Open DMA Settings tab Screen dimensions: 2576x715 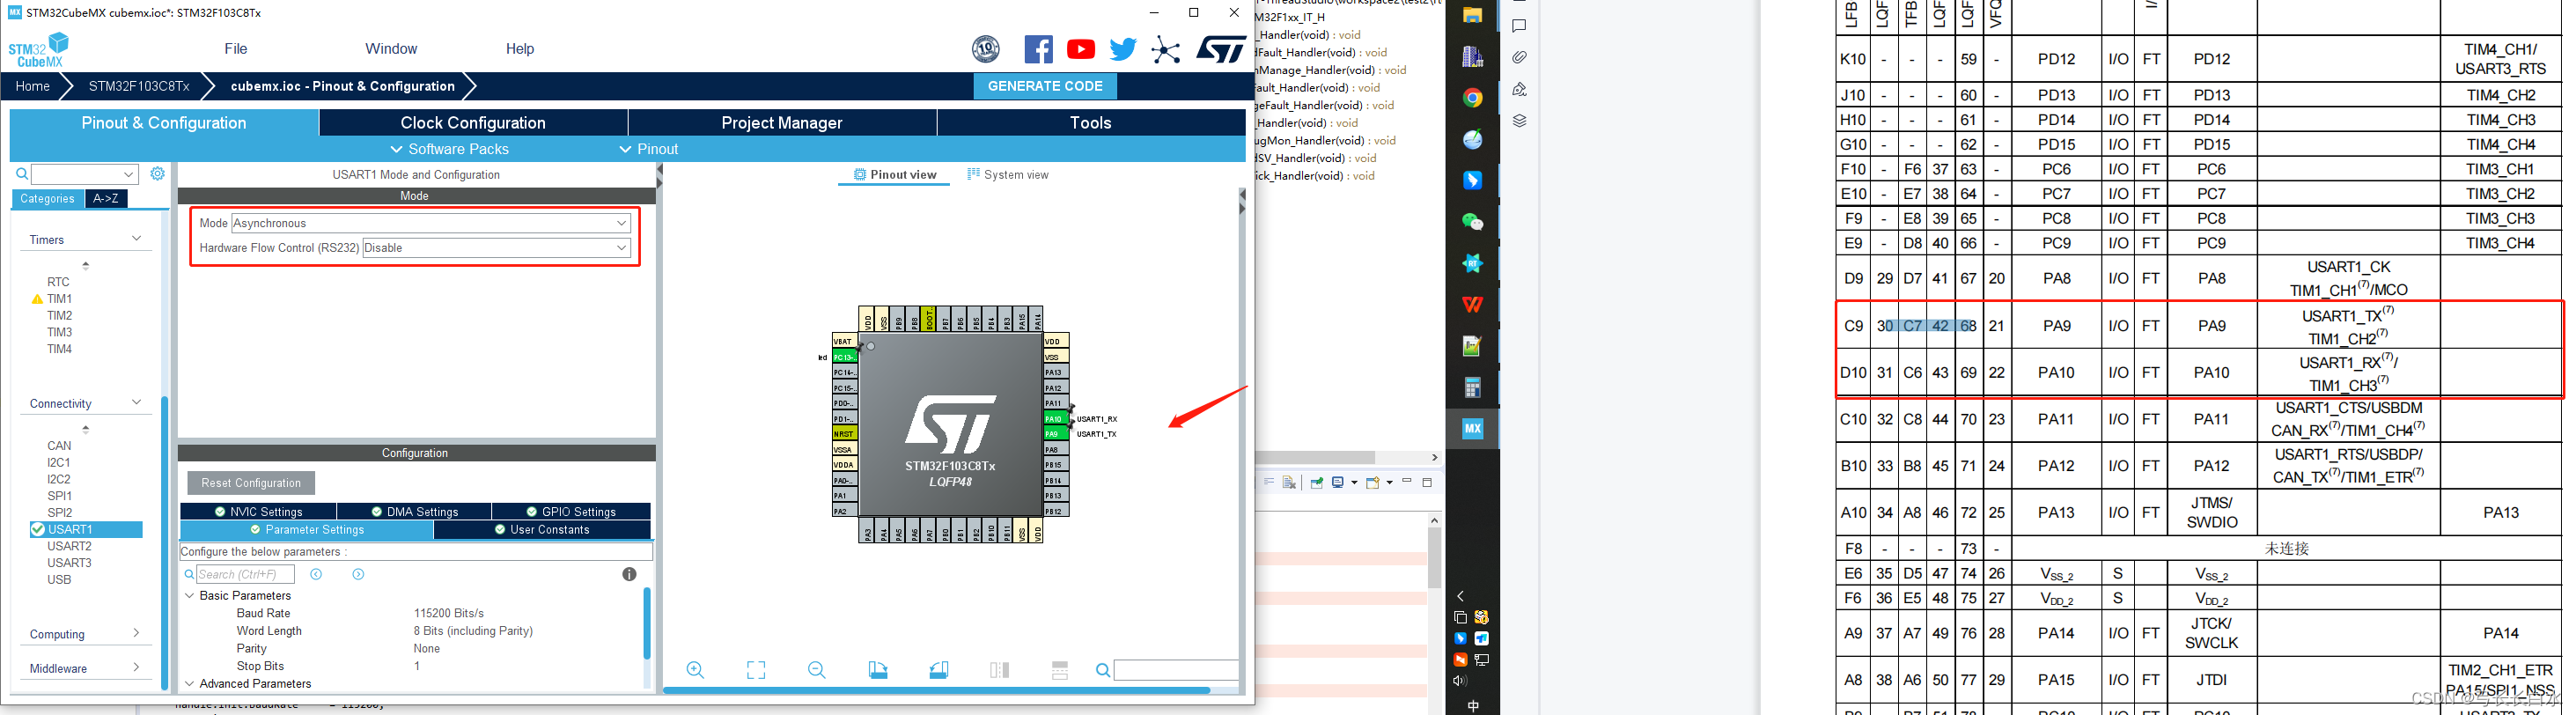(x=414, y=512)
